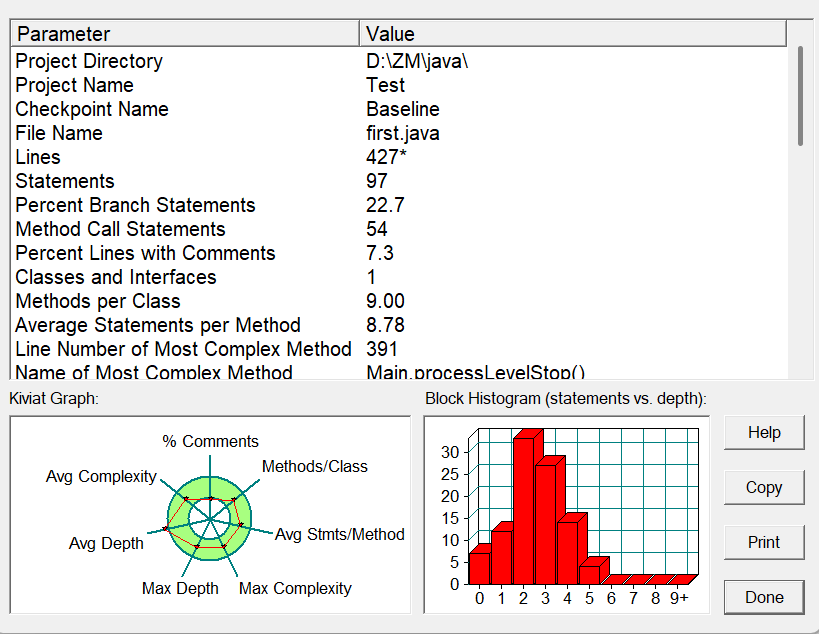Close the dialog with Done

click(x=764, y=597)
